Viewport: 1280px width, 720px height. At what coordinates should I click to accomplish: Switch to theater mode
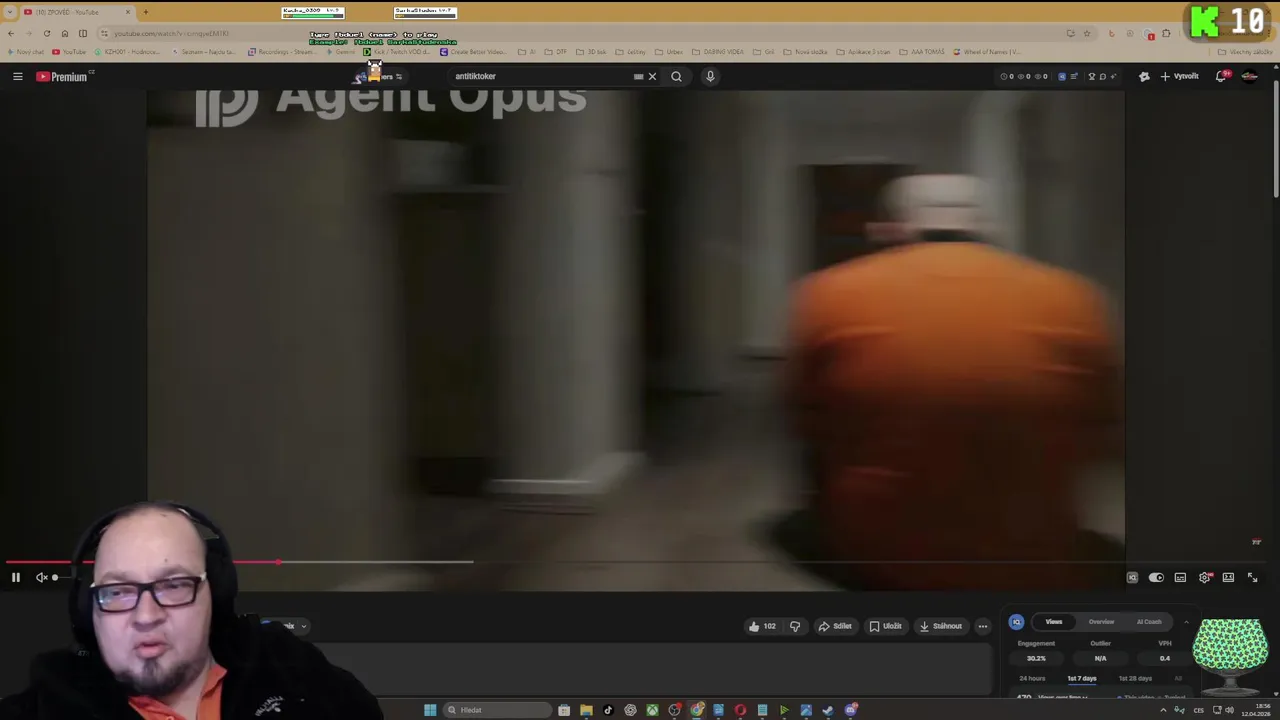(x=1228, y=577)
